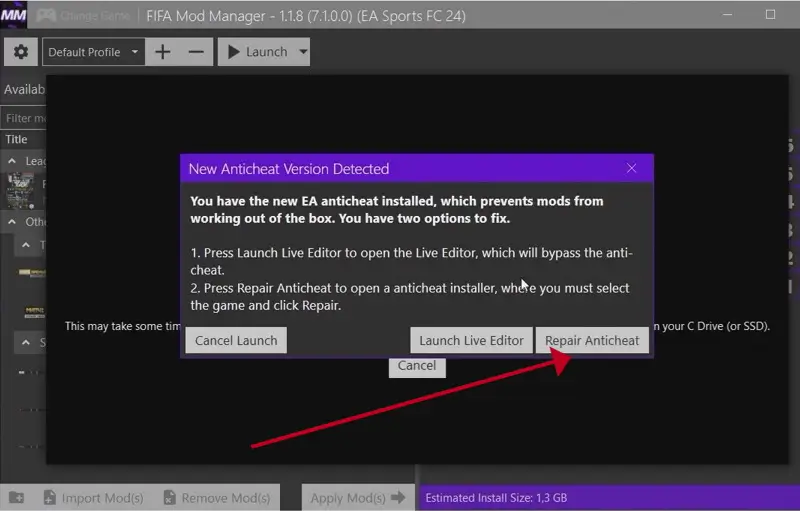Screen dimensions: 800x511
Task: Click Apply Mod(s) button
Action: coord(358,498)
